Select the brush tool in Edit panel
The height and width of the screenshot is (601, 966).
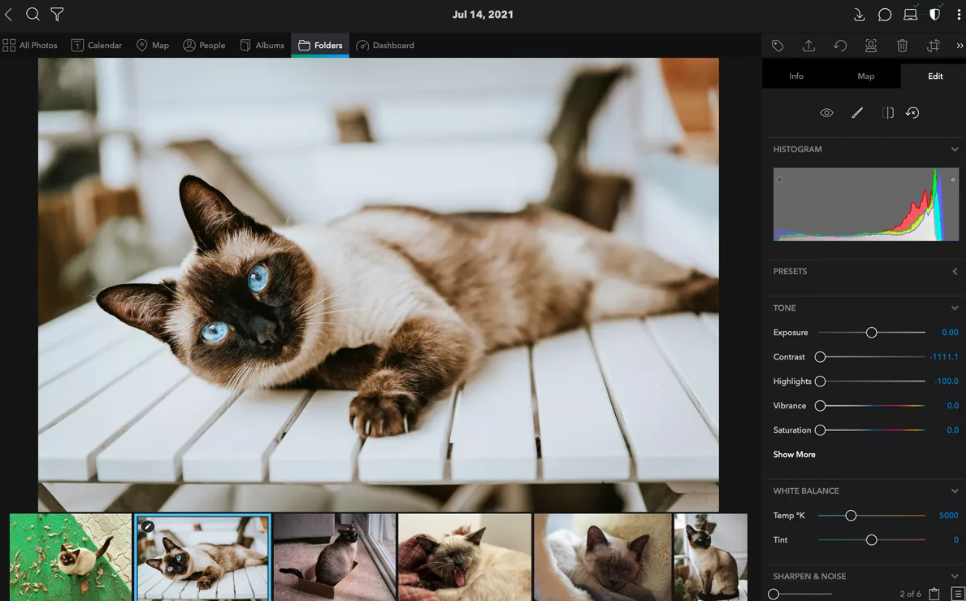click(x=857, y=113)
